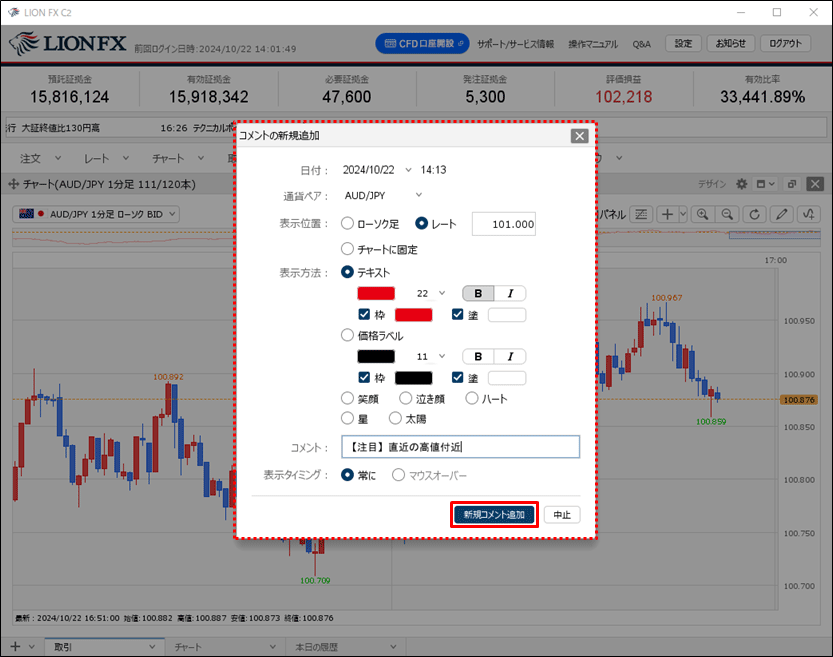This screenshot has height=657, width=833.
Task: Set display timing to マウスオーバー
Action: click(398, 475)
